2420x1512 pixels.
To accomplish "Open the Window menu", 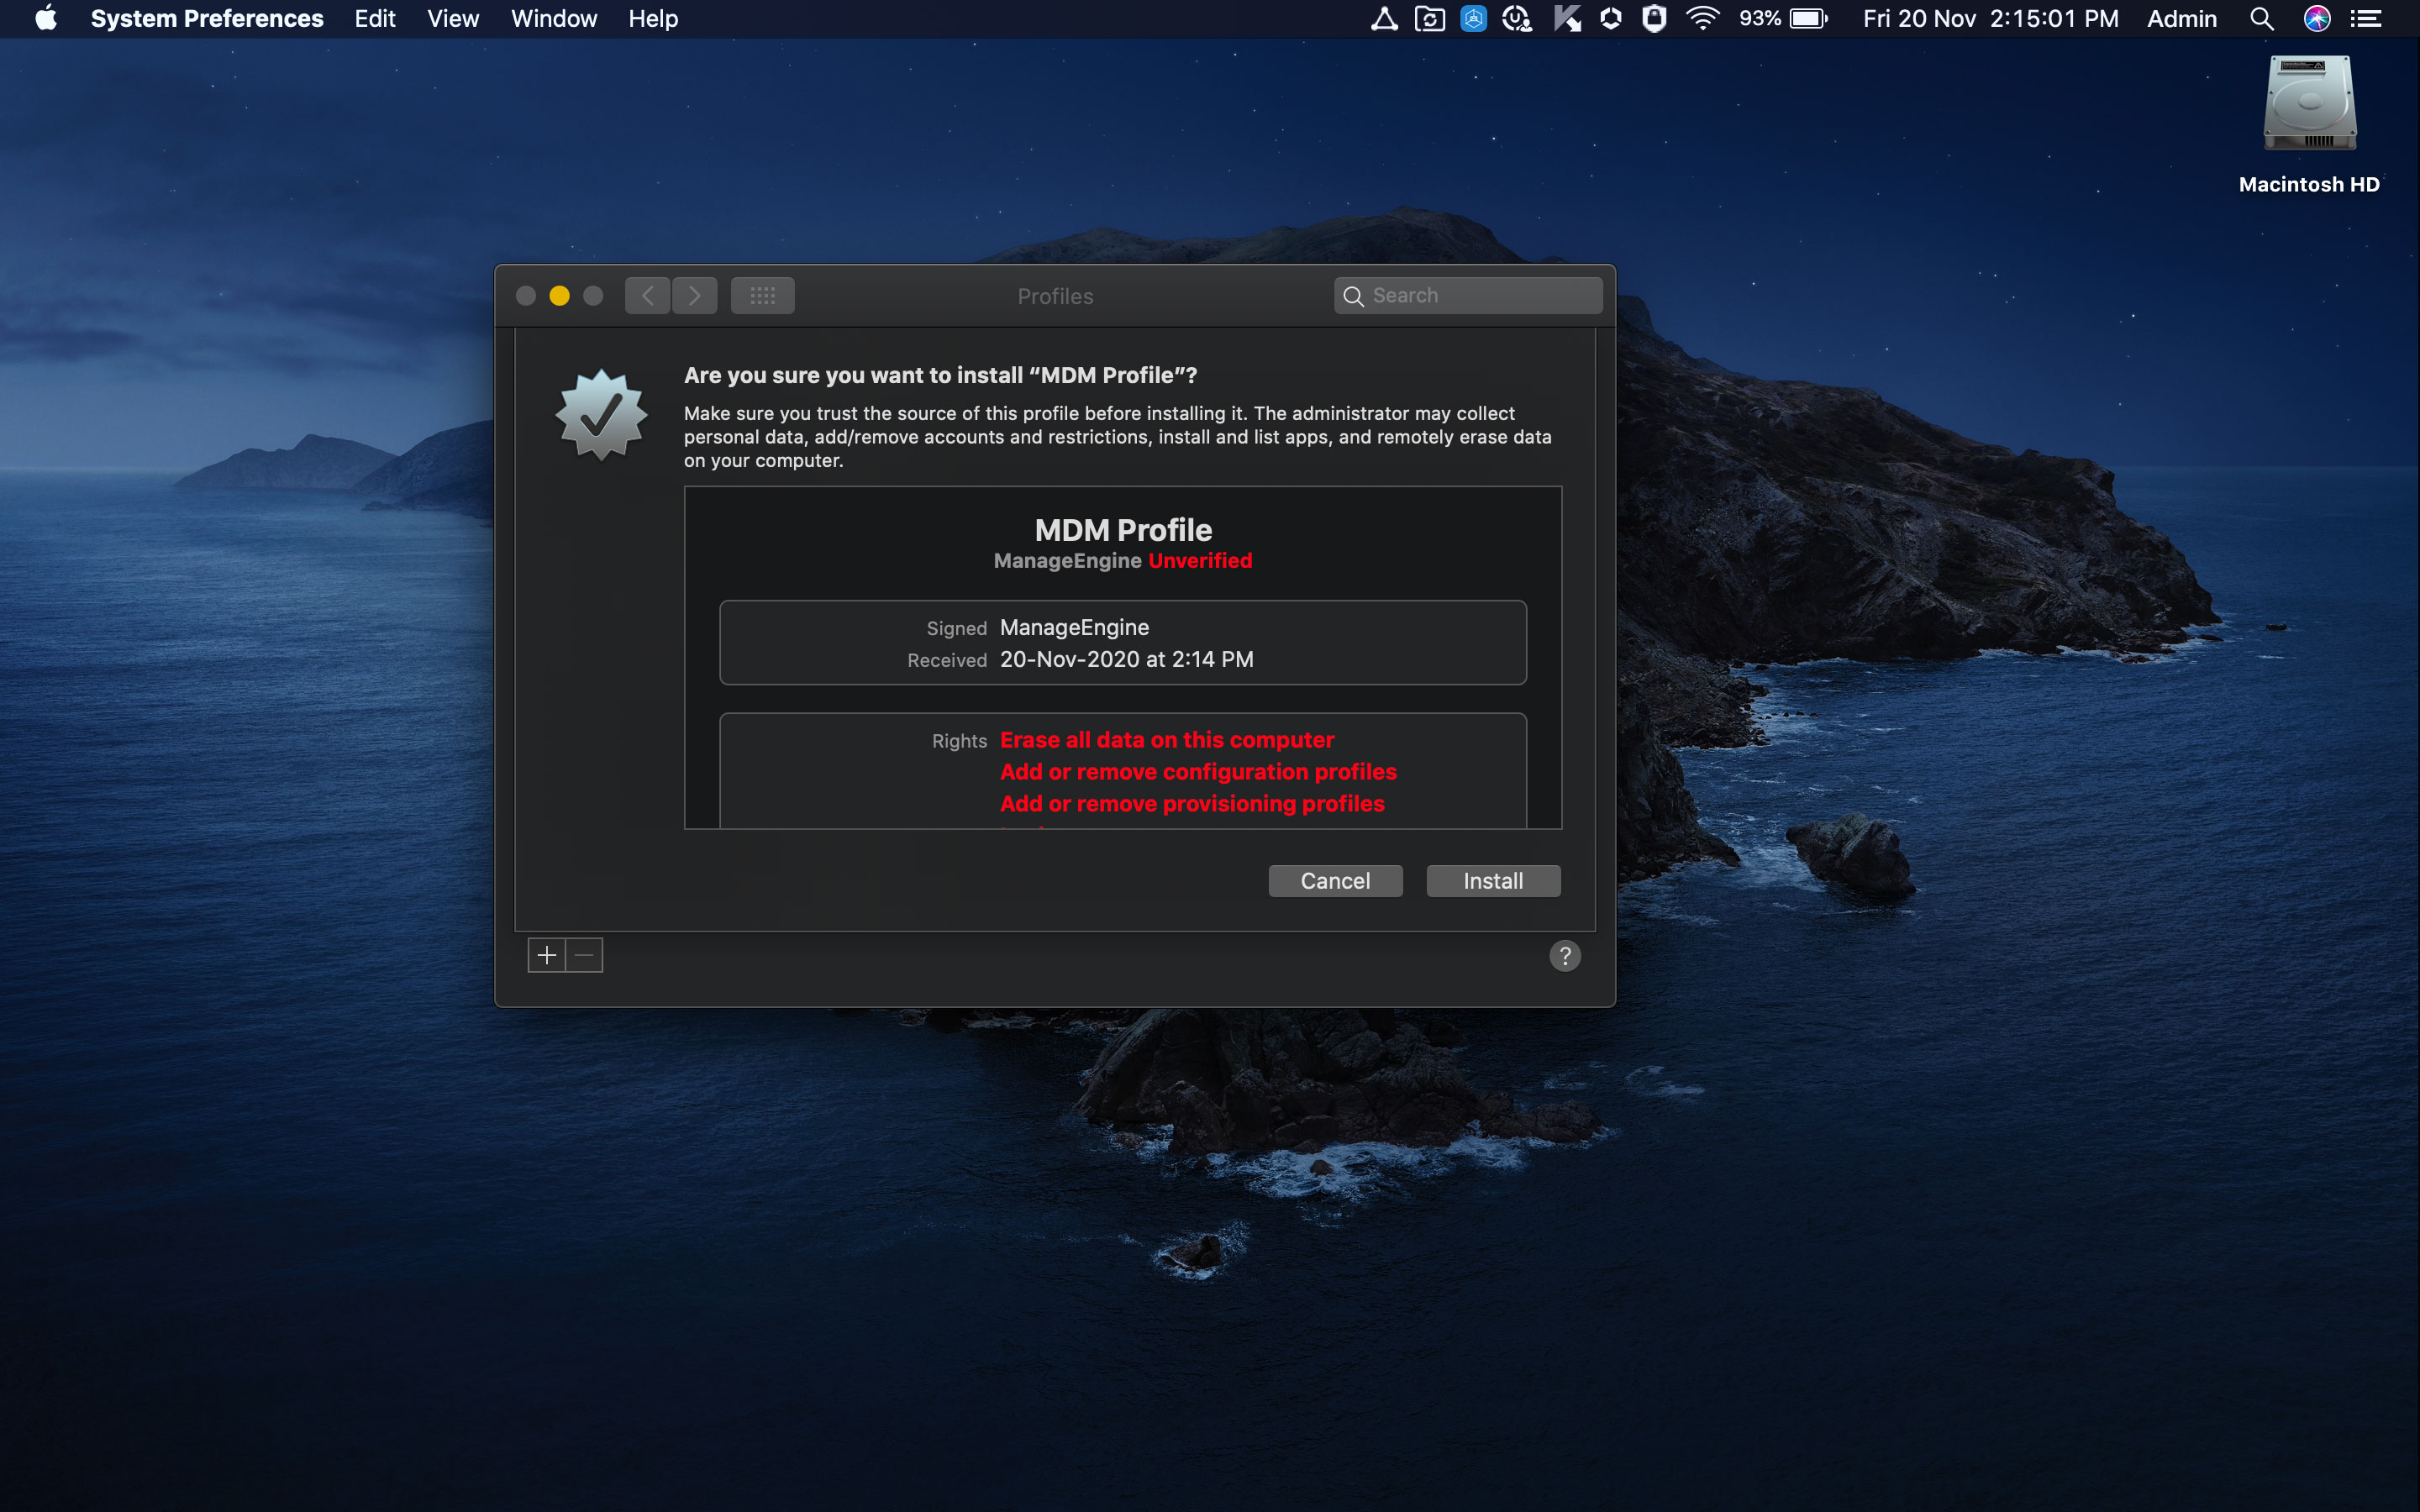I will pyautogui.click(x=553, y=19).
